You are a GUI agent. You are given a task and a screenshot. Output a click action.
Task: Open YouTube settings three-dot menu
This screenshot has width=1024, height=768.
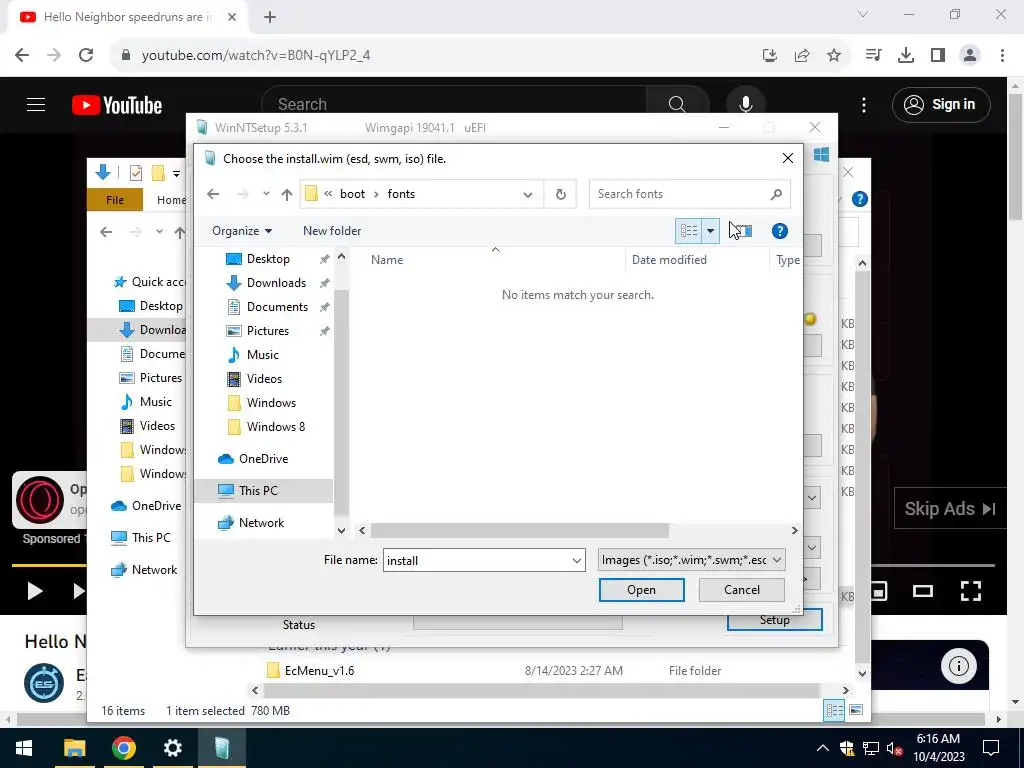(x=863, y=104)
